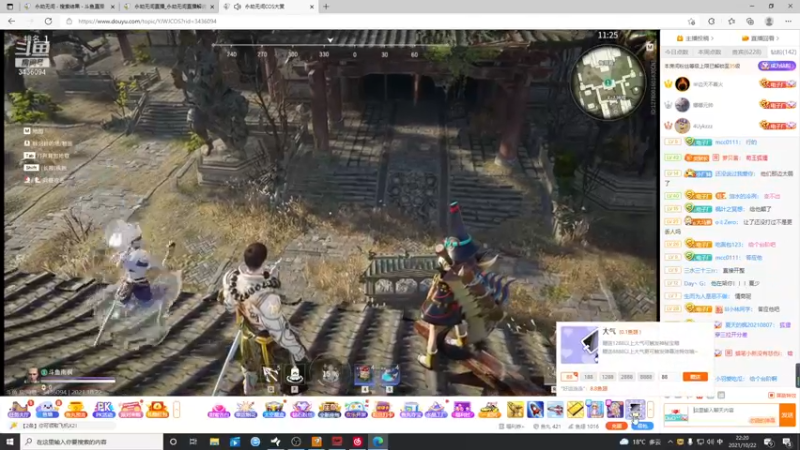Image resolution: width=800 pixels, height=450 pixels.
Task: Open the gold trophy activity icon
Action: coord(75,409)
